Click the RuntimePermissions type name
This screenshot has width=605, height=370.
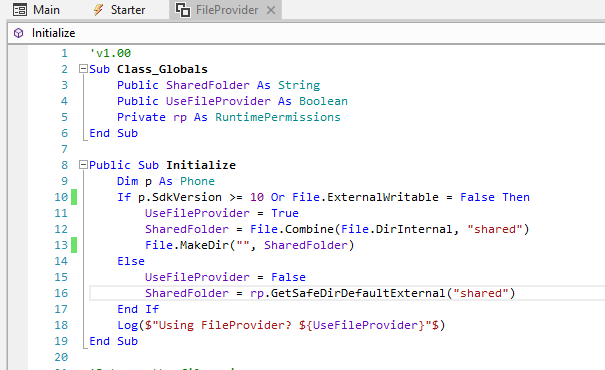[x=278, y=117]
